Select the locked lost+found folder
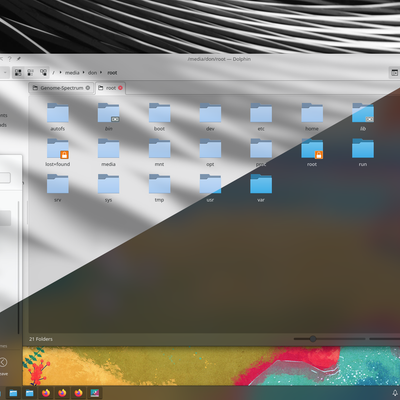Image resolution: width=400 pixels, height=400 pixels. click(58, 152)
